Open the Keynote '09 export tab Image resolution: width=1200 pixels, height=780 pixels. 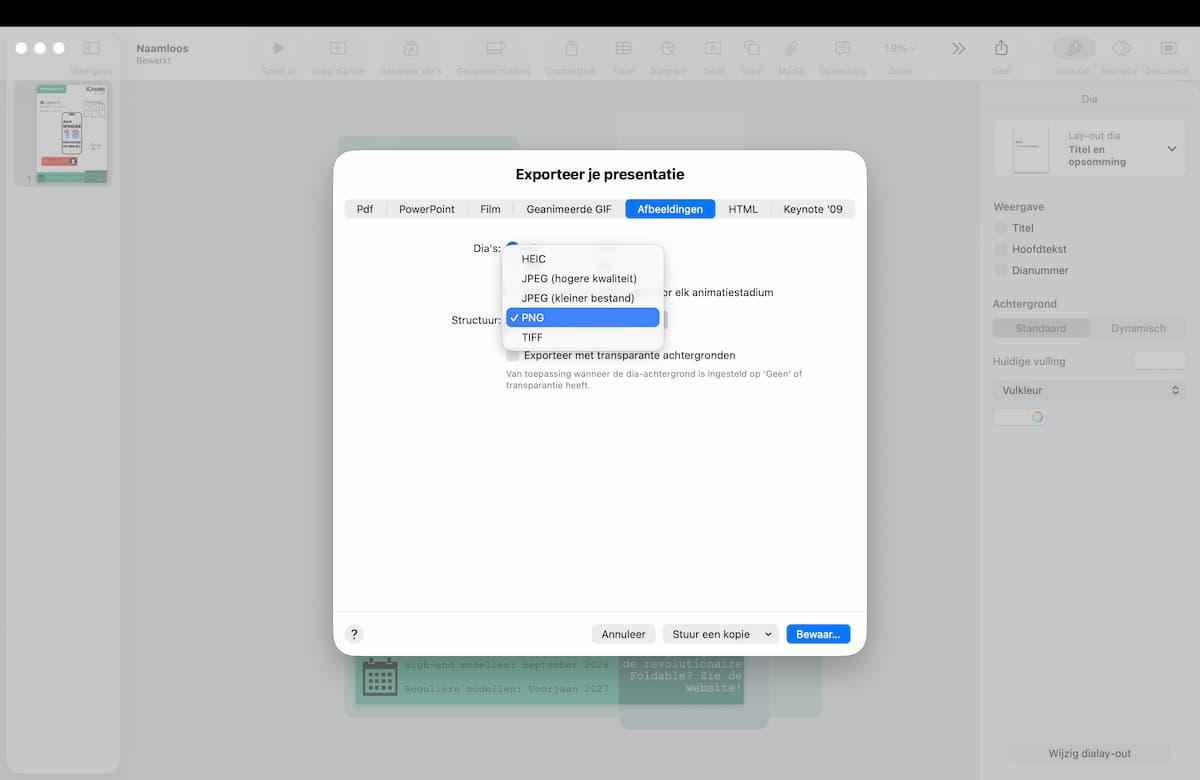[x=813, y=209]
